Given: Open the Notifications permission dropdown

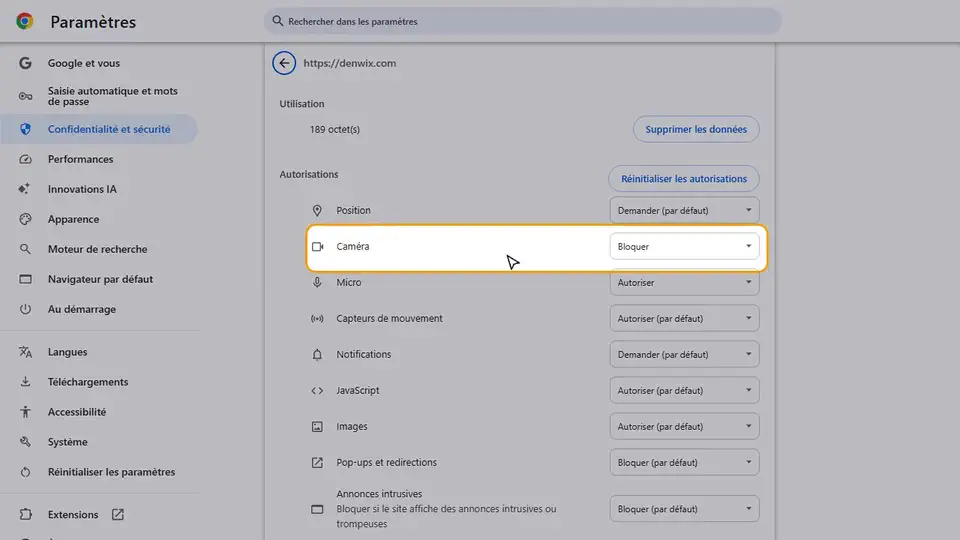Looking at the screenshot, I should 684,354.
